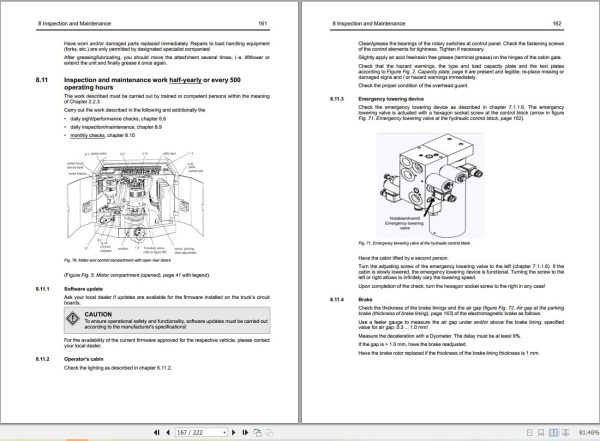Click the Fig. 70 caption text
Image resolution: width=600 pixels, height=441 pixels.
click(x=117, y=260)
